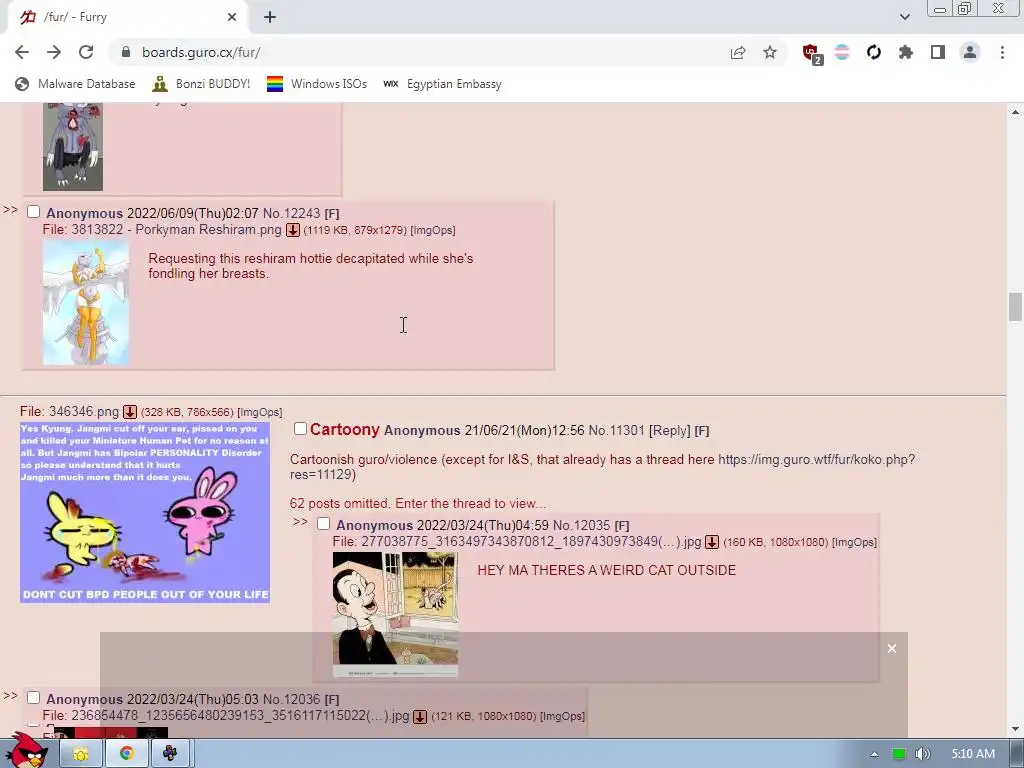The width and height of the screenshot is (1024, 768).
Task: Open ImgOps for the 121 KB image
Action: click(x=562, y=716)
